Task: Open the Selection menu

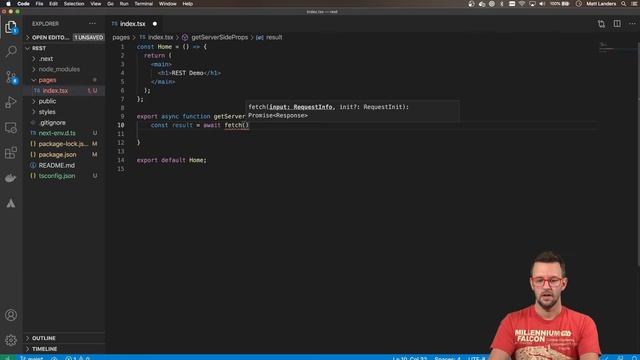Action: click(x=74, y=4)
